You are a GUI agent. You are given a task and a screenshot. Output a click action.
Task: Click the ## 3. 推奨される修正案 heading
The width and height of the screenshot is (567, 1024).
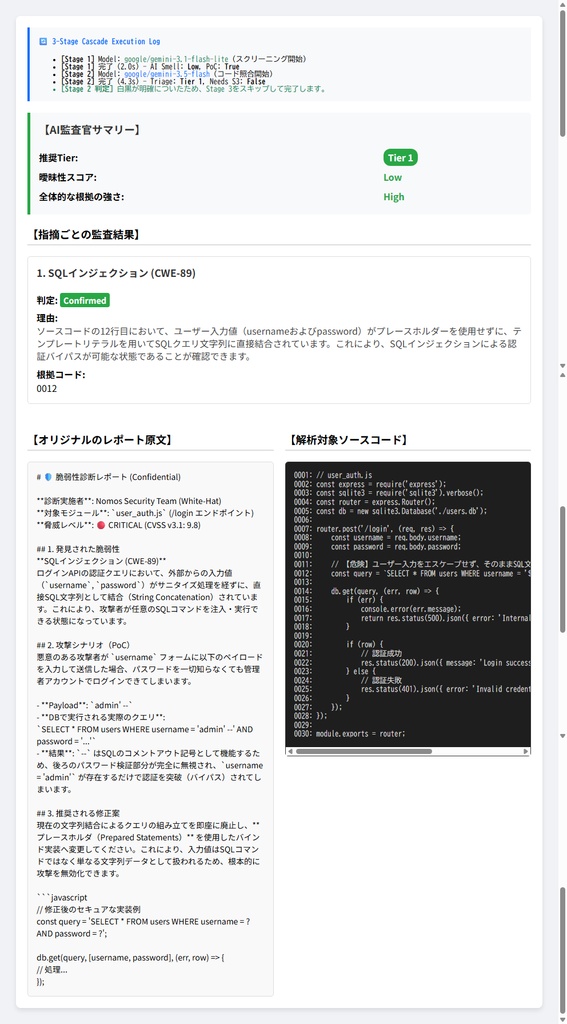pos(78,813)
